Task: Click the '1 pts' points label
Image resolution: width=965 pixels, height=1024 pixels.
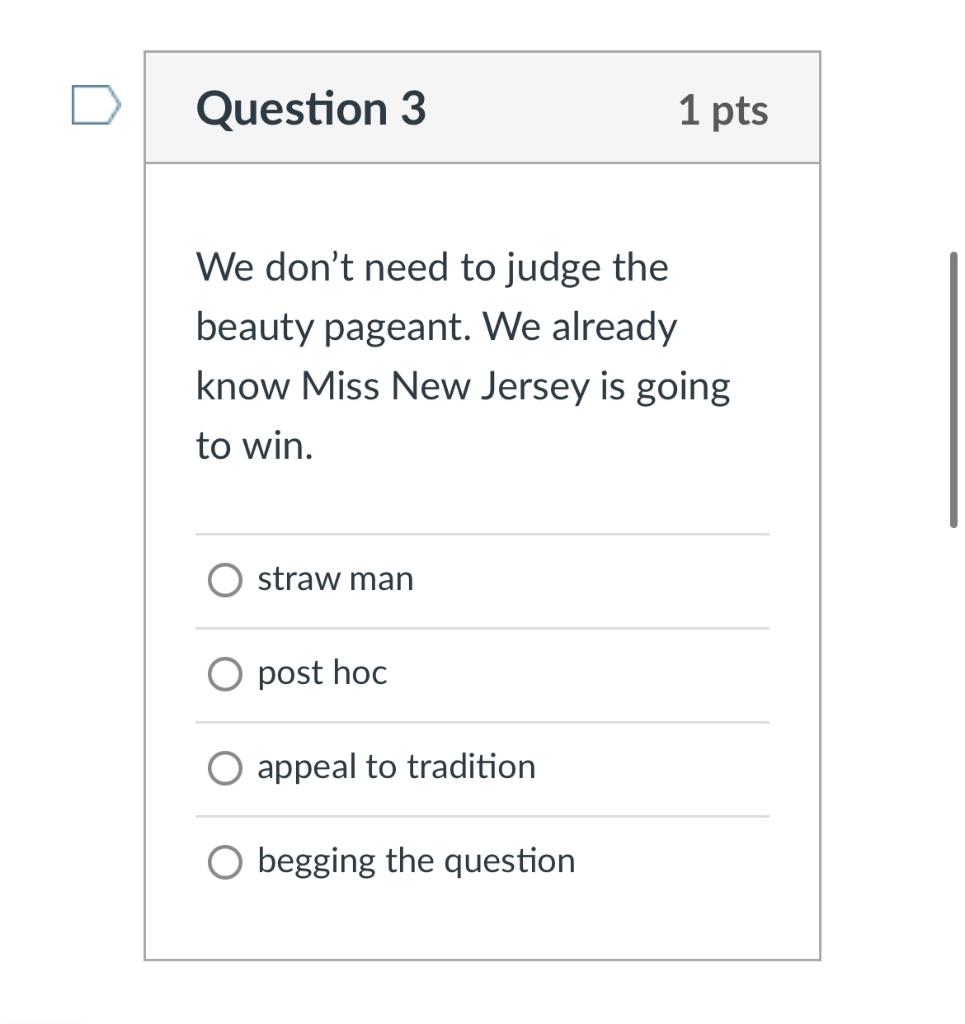Action: tap(723, 109)
